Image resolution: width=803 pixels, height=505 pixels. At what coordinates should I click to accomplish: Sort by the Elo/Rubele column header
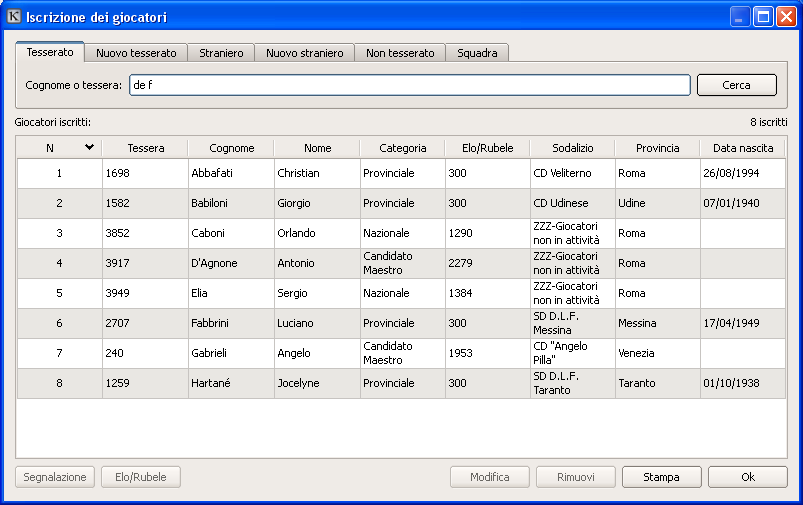click(488, 148)
